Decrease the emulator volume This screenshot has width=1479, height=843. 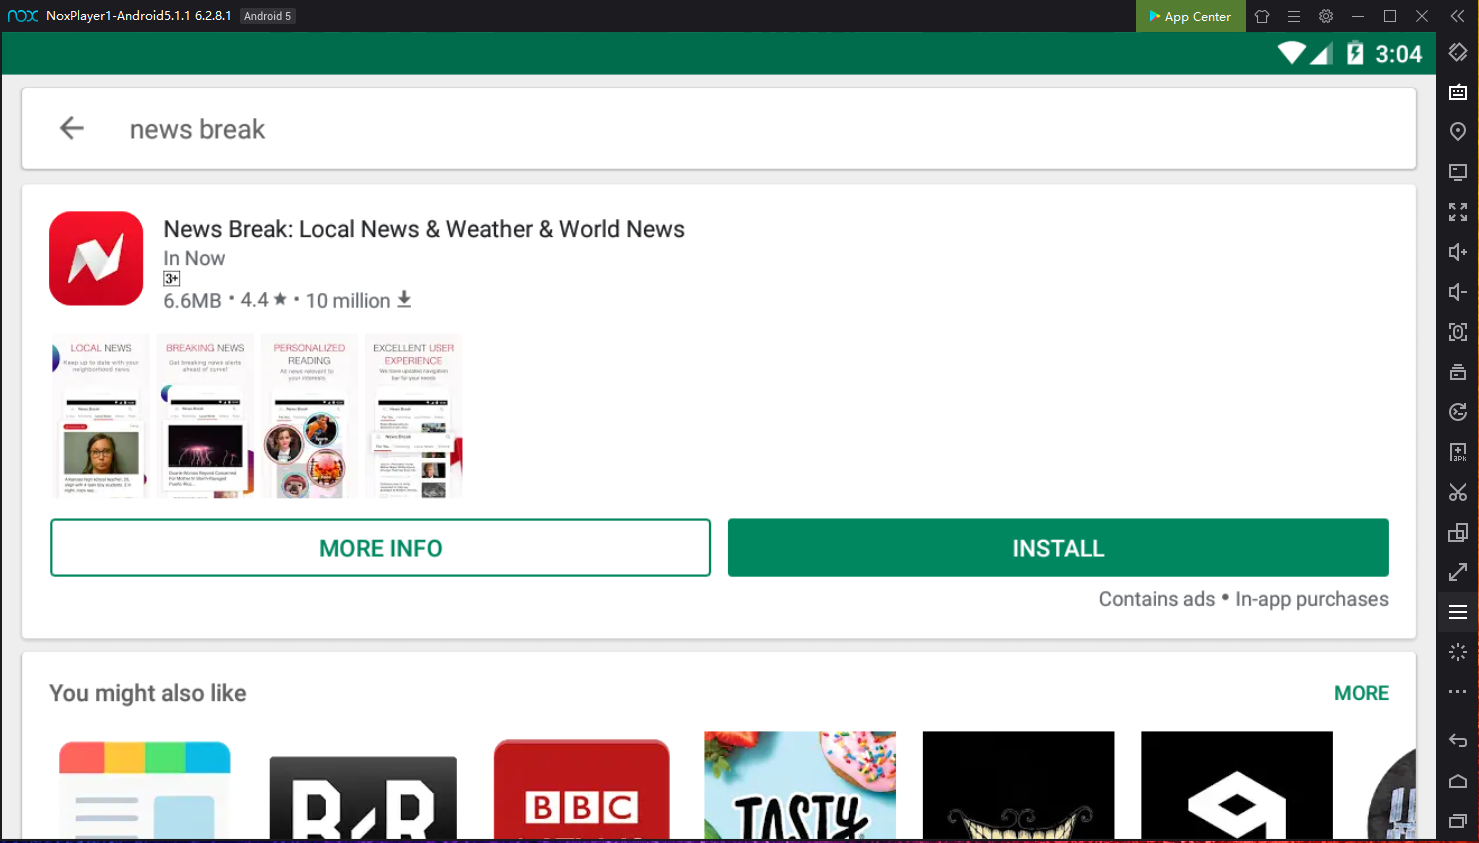pos(1457,291)
